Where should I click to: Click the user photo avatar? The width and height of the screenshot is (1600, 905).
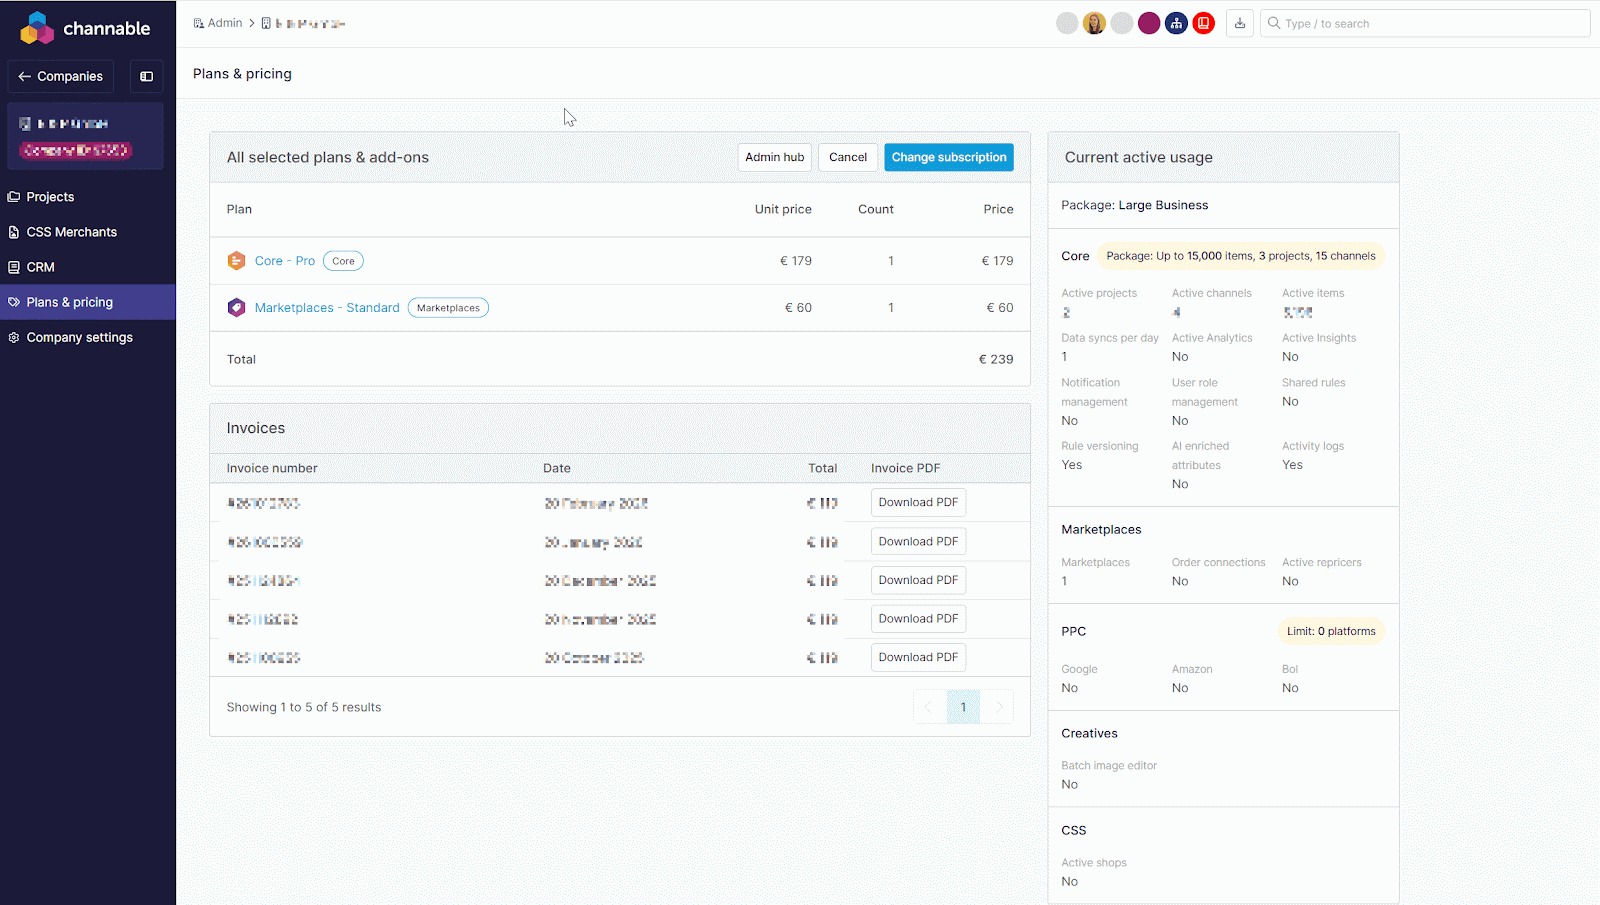point(1094,23)
